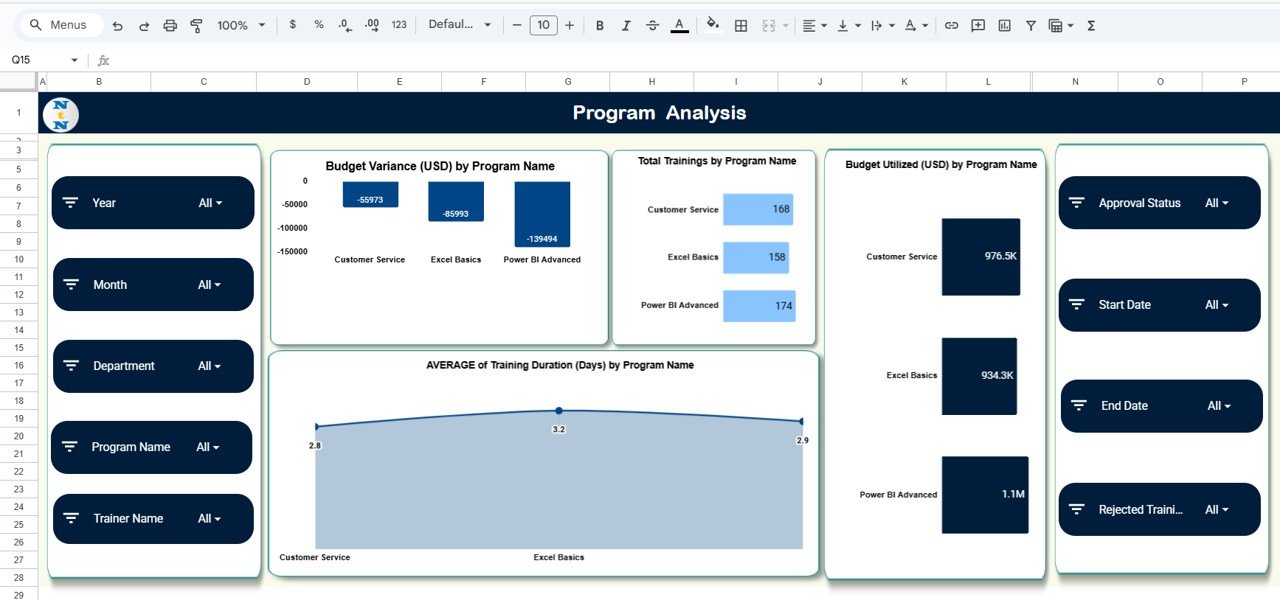Click the Insert chart icon
Viewport: 1280px width, 600px height.
1004,25
